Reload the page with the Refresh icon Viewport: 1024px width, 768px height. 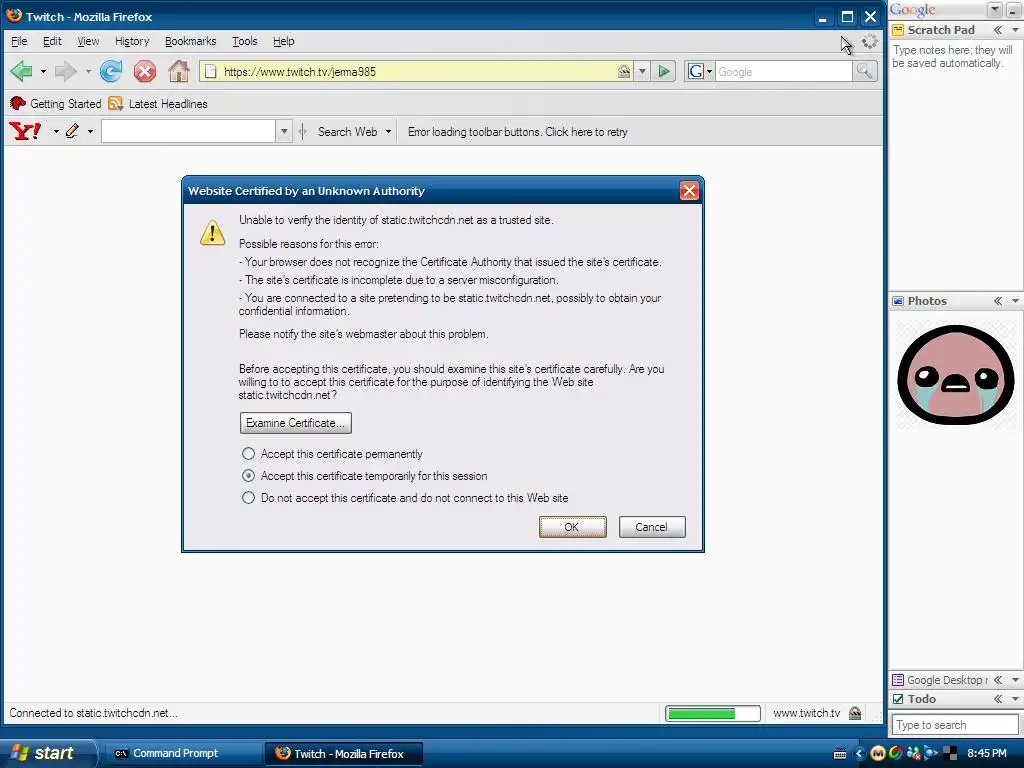click(x=111, y=71)
